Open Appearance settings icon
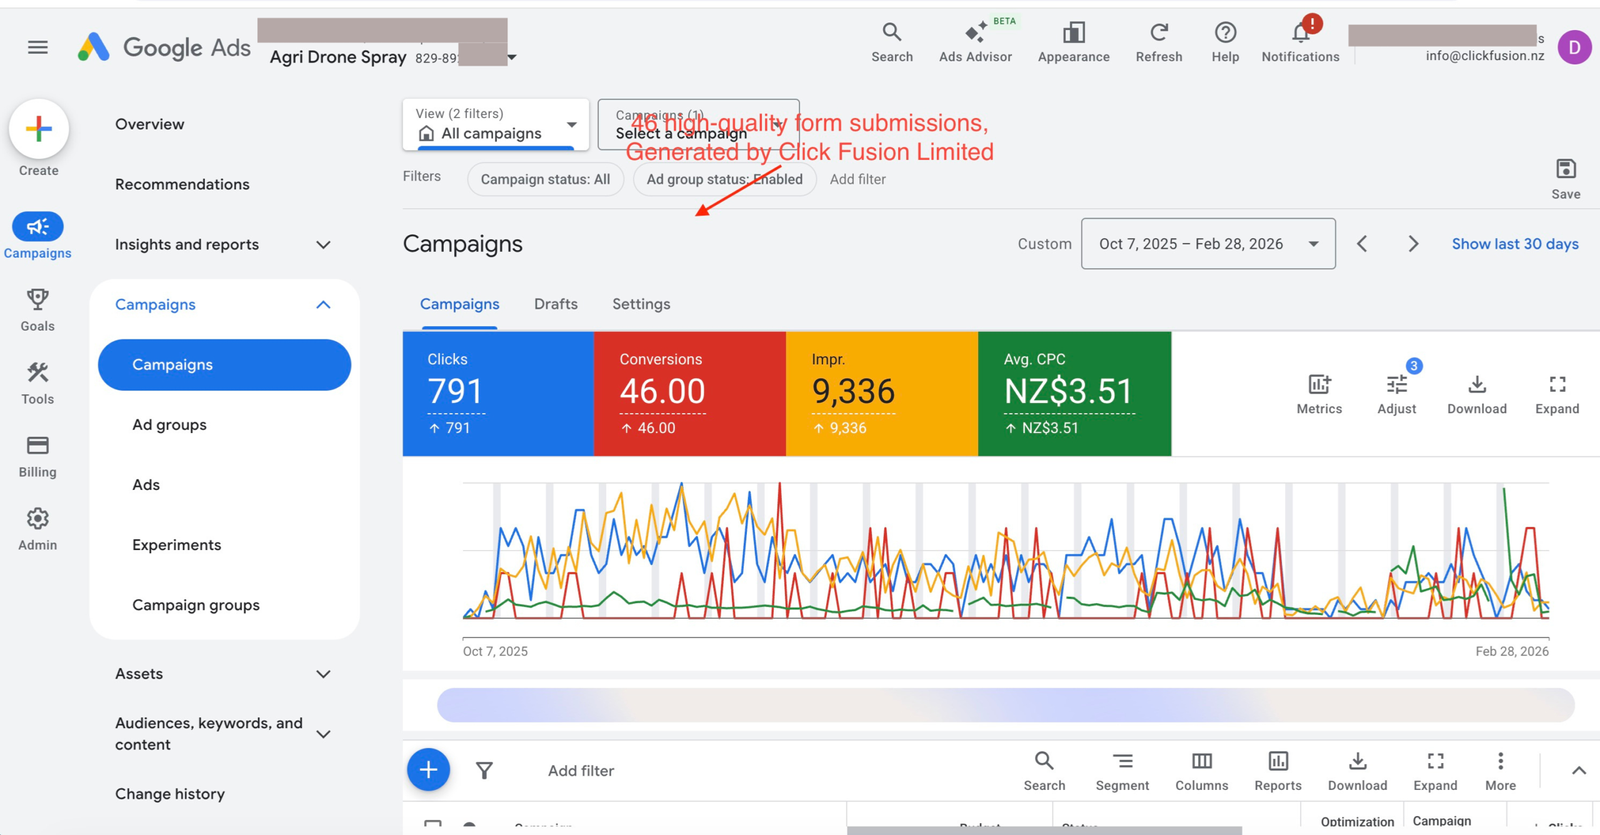This screenshot has height=835, width=1600. (1073, 42)
